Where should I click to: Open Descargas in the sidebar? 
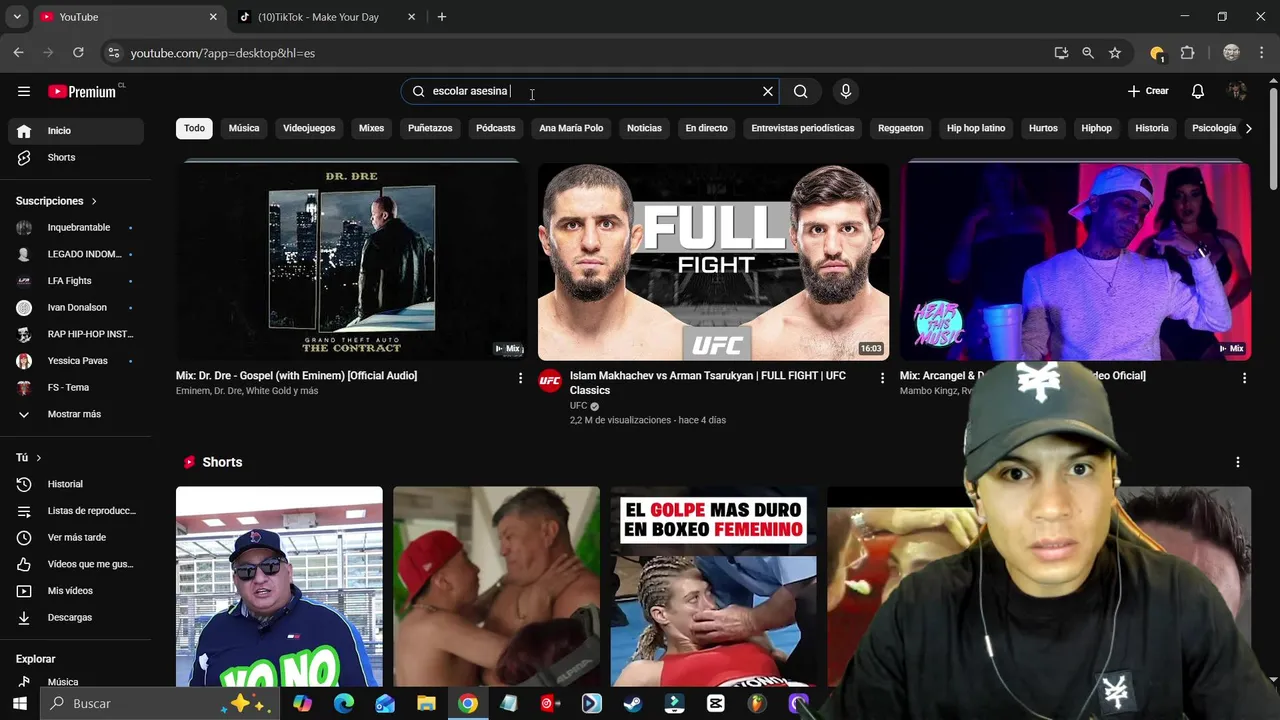pos(76,617)
